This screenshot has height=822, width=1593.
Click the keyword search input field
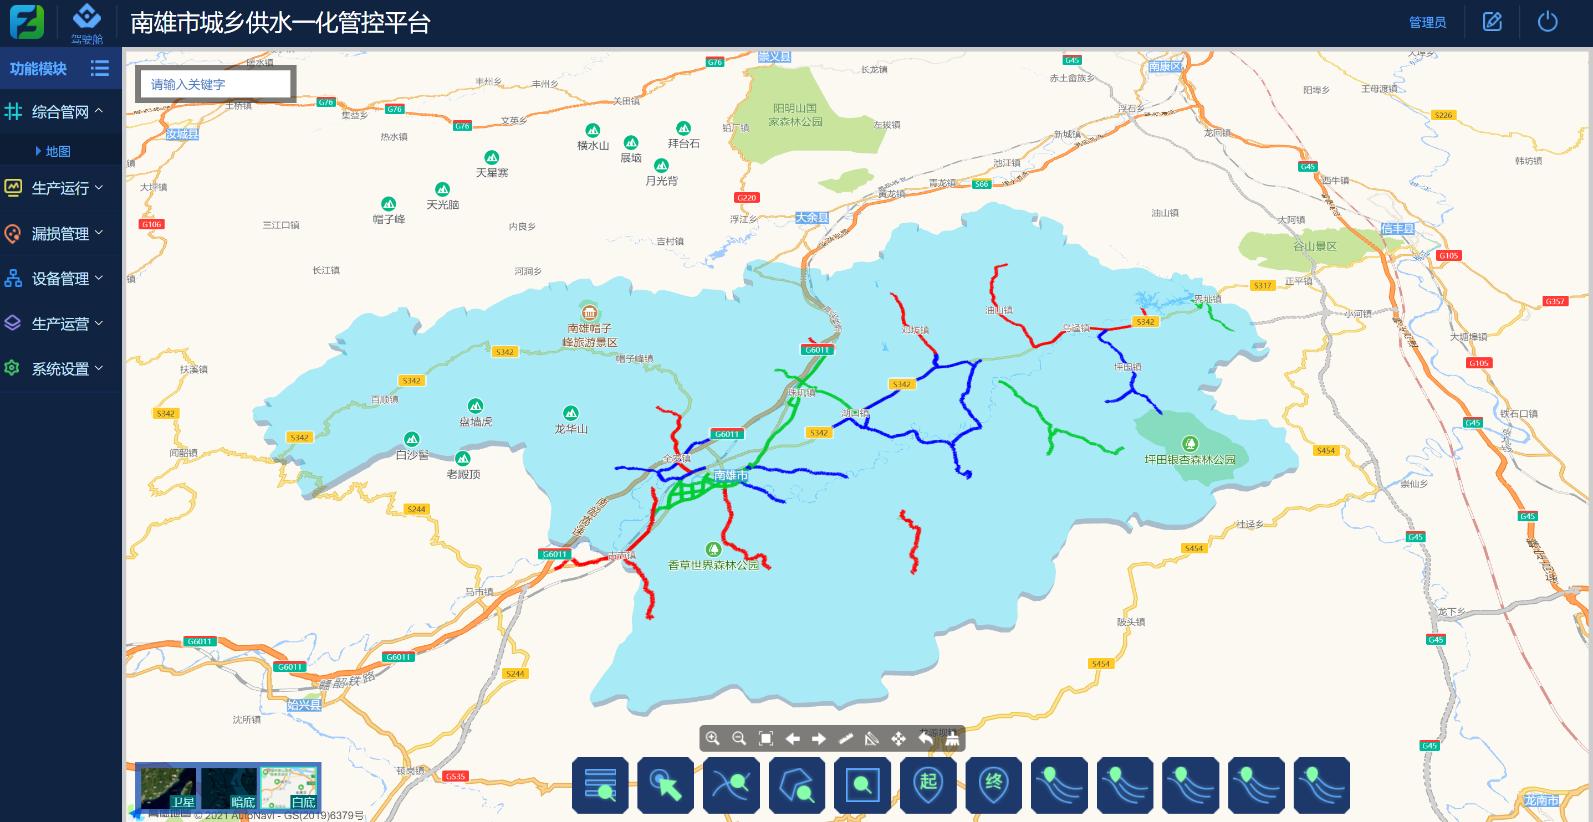(x=215, y=85)
